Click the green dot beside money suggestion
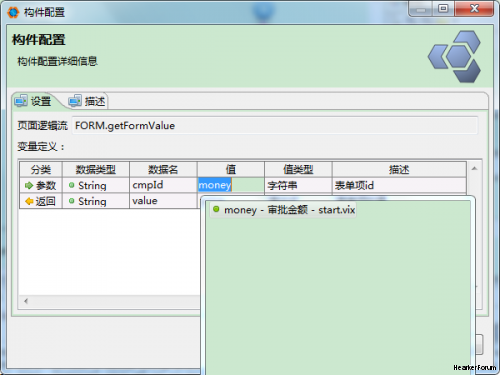The width and height of the screenshot is (500, 375). [216, 209]
